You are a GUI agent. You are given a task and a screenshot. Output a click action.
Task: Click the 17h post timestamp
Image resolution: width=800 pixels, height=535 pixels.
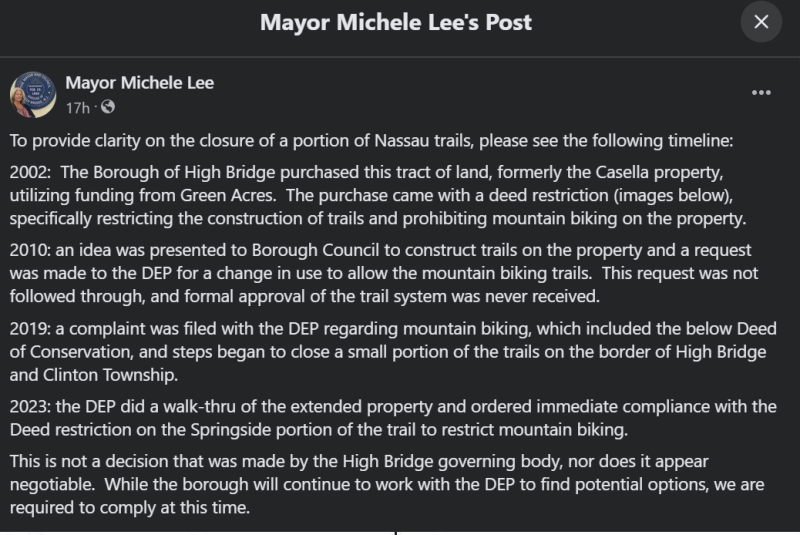point(77,107)
